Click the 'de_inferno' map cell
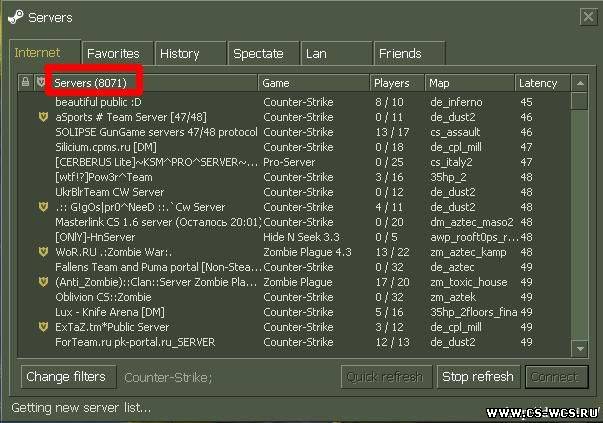Image resolution: width=603 pixels, height=423 pixels. [456, 102]
